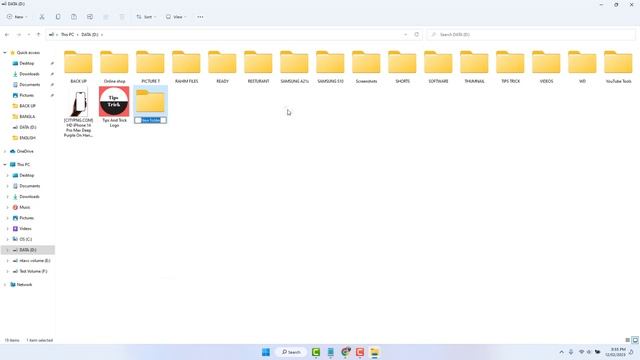Select the READY folder
The image size is (640, 360).
click(222, 67)
